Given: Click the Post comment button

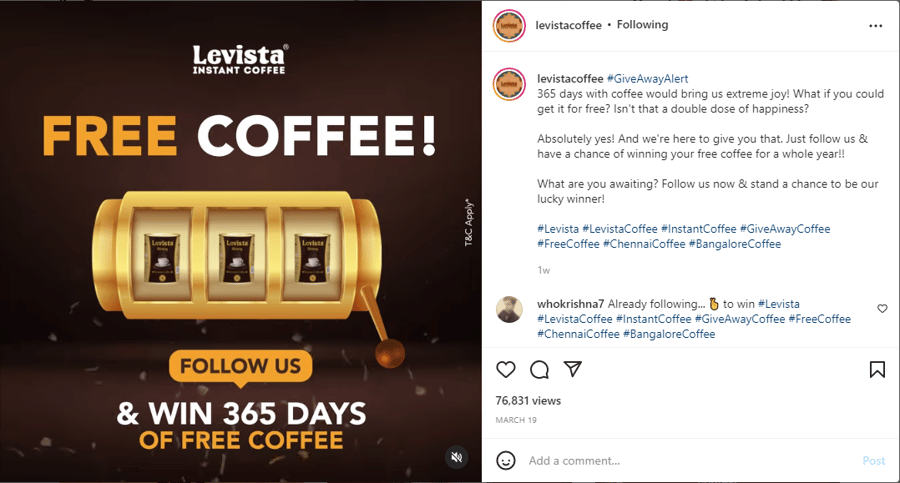Looking at the screenshot, I should 874,461.
